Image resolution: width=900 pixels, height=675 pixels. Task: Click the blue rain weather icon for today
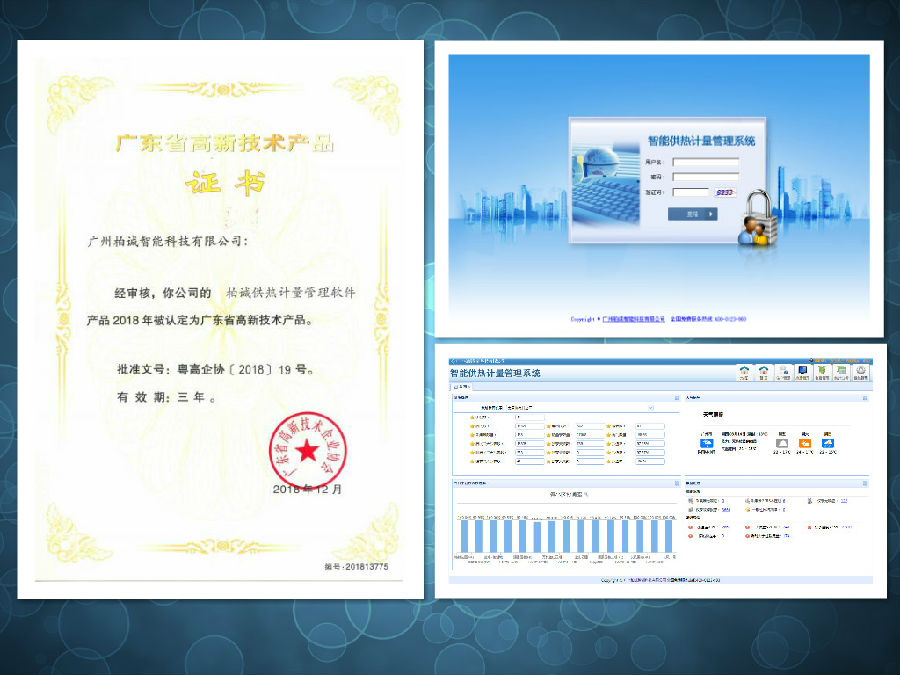pyautogui.click(x=706, y=443)
